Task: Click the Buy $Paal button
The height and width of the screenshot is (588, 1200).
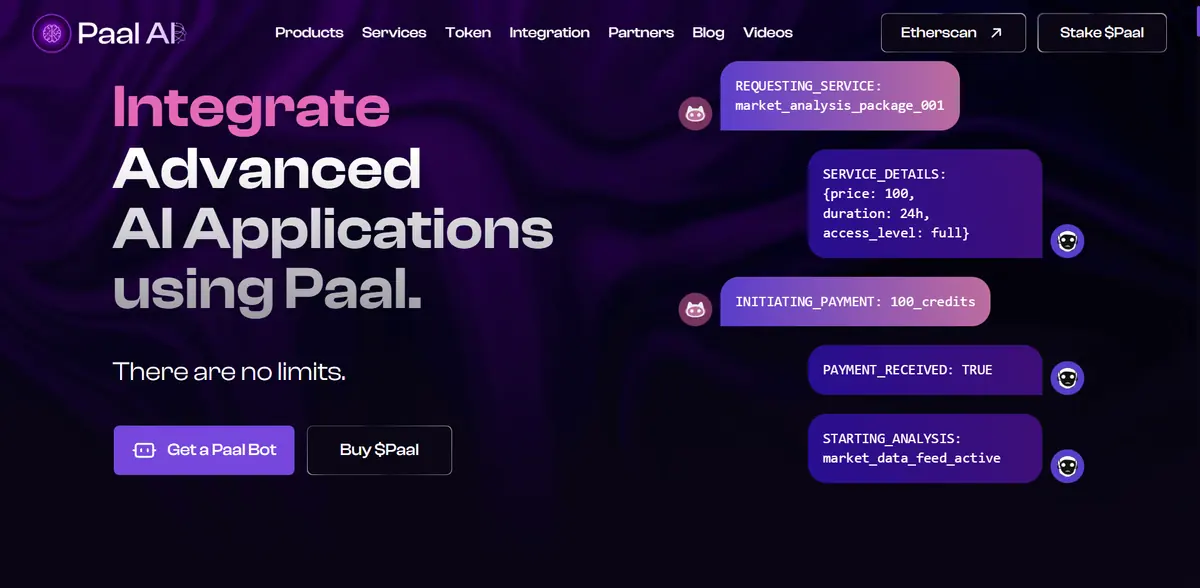Action: [x=379, y=450]
